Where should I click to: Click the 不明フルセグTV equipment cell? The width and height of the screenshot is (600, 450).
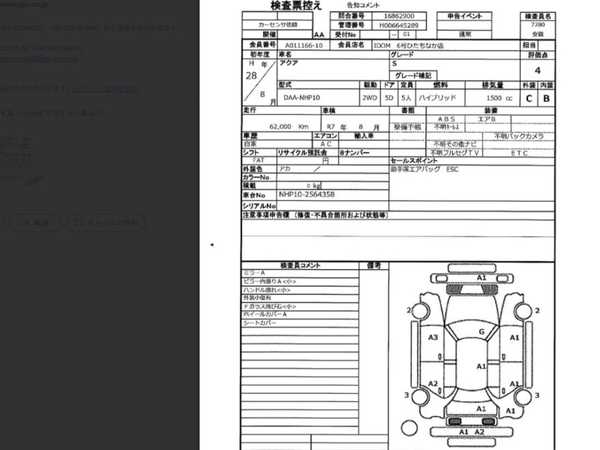click(x=455, y=153)
